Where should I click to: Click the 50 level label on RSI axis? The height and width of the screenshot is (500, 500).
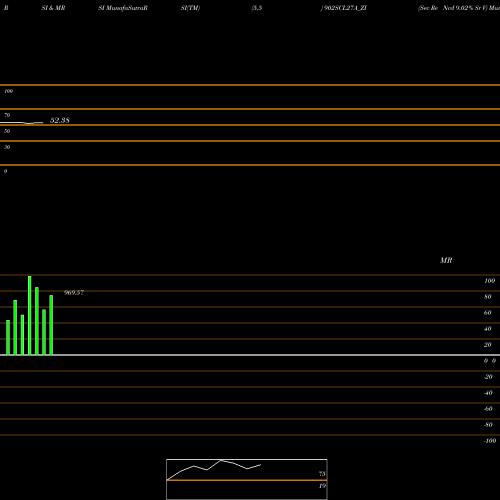point(7,131)
